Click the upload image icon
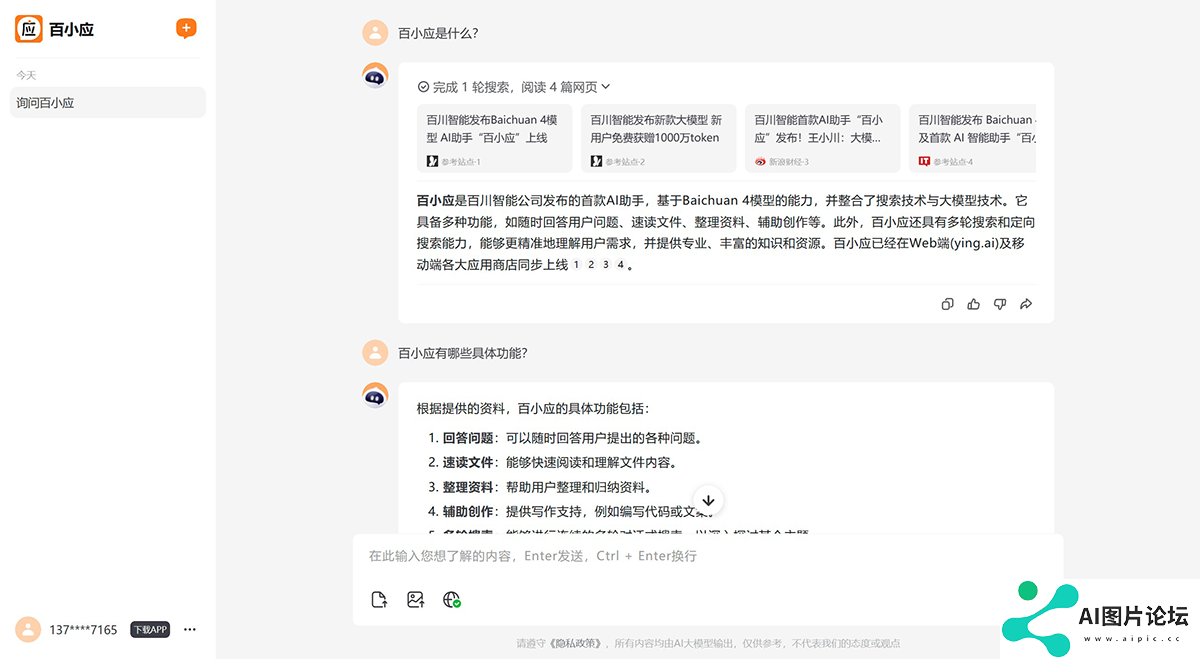 416,600
